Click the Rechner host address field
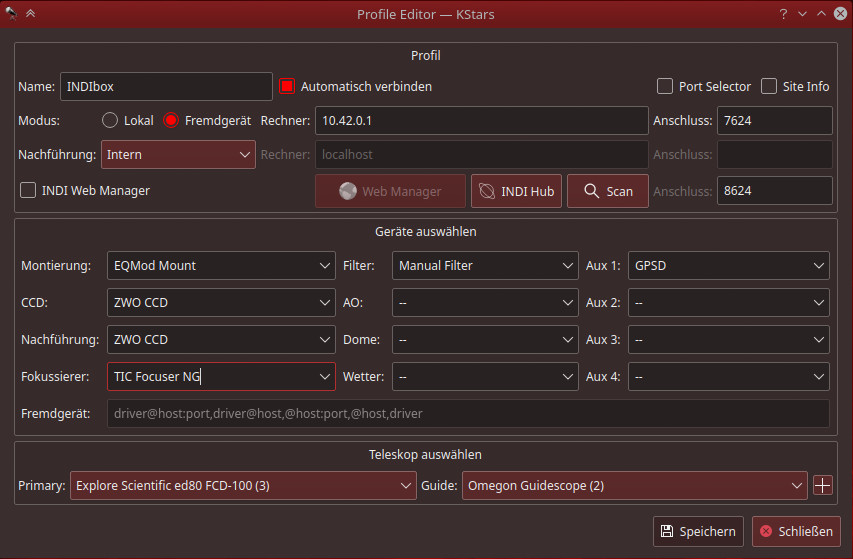 pos(481,120)
